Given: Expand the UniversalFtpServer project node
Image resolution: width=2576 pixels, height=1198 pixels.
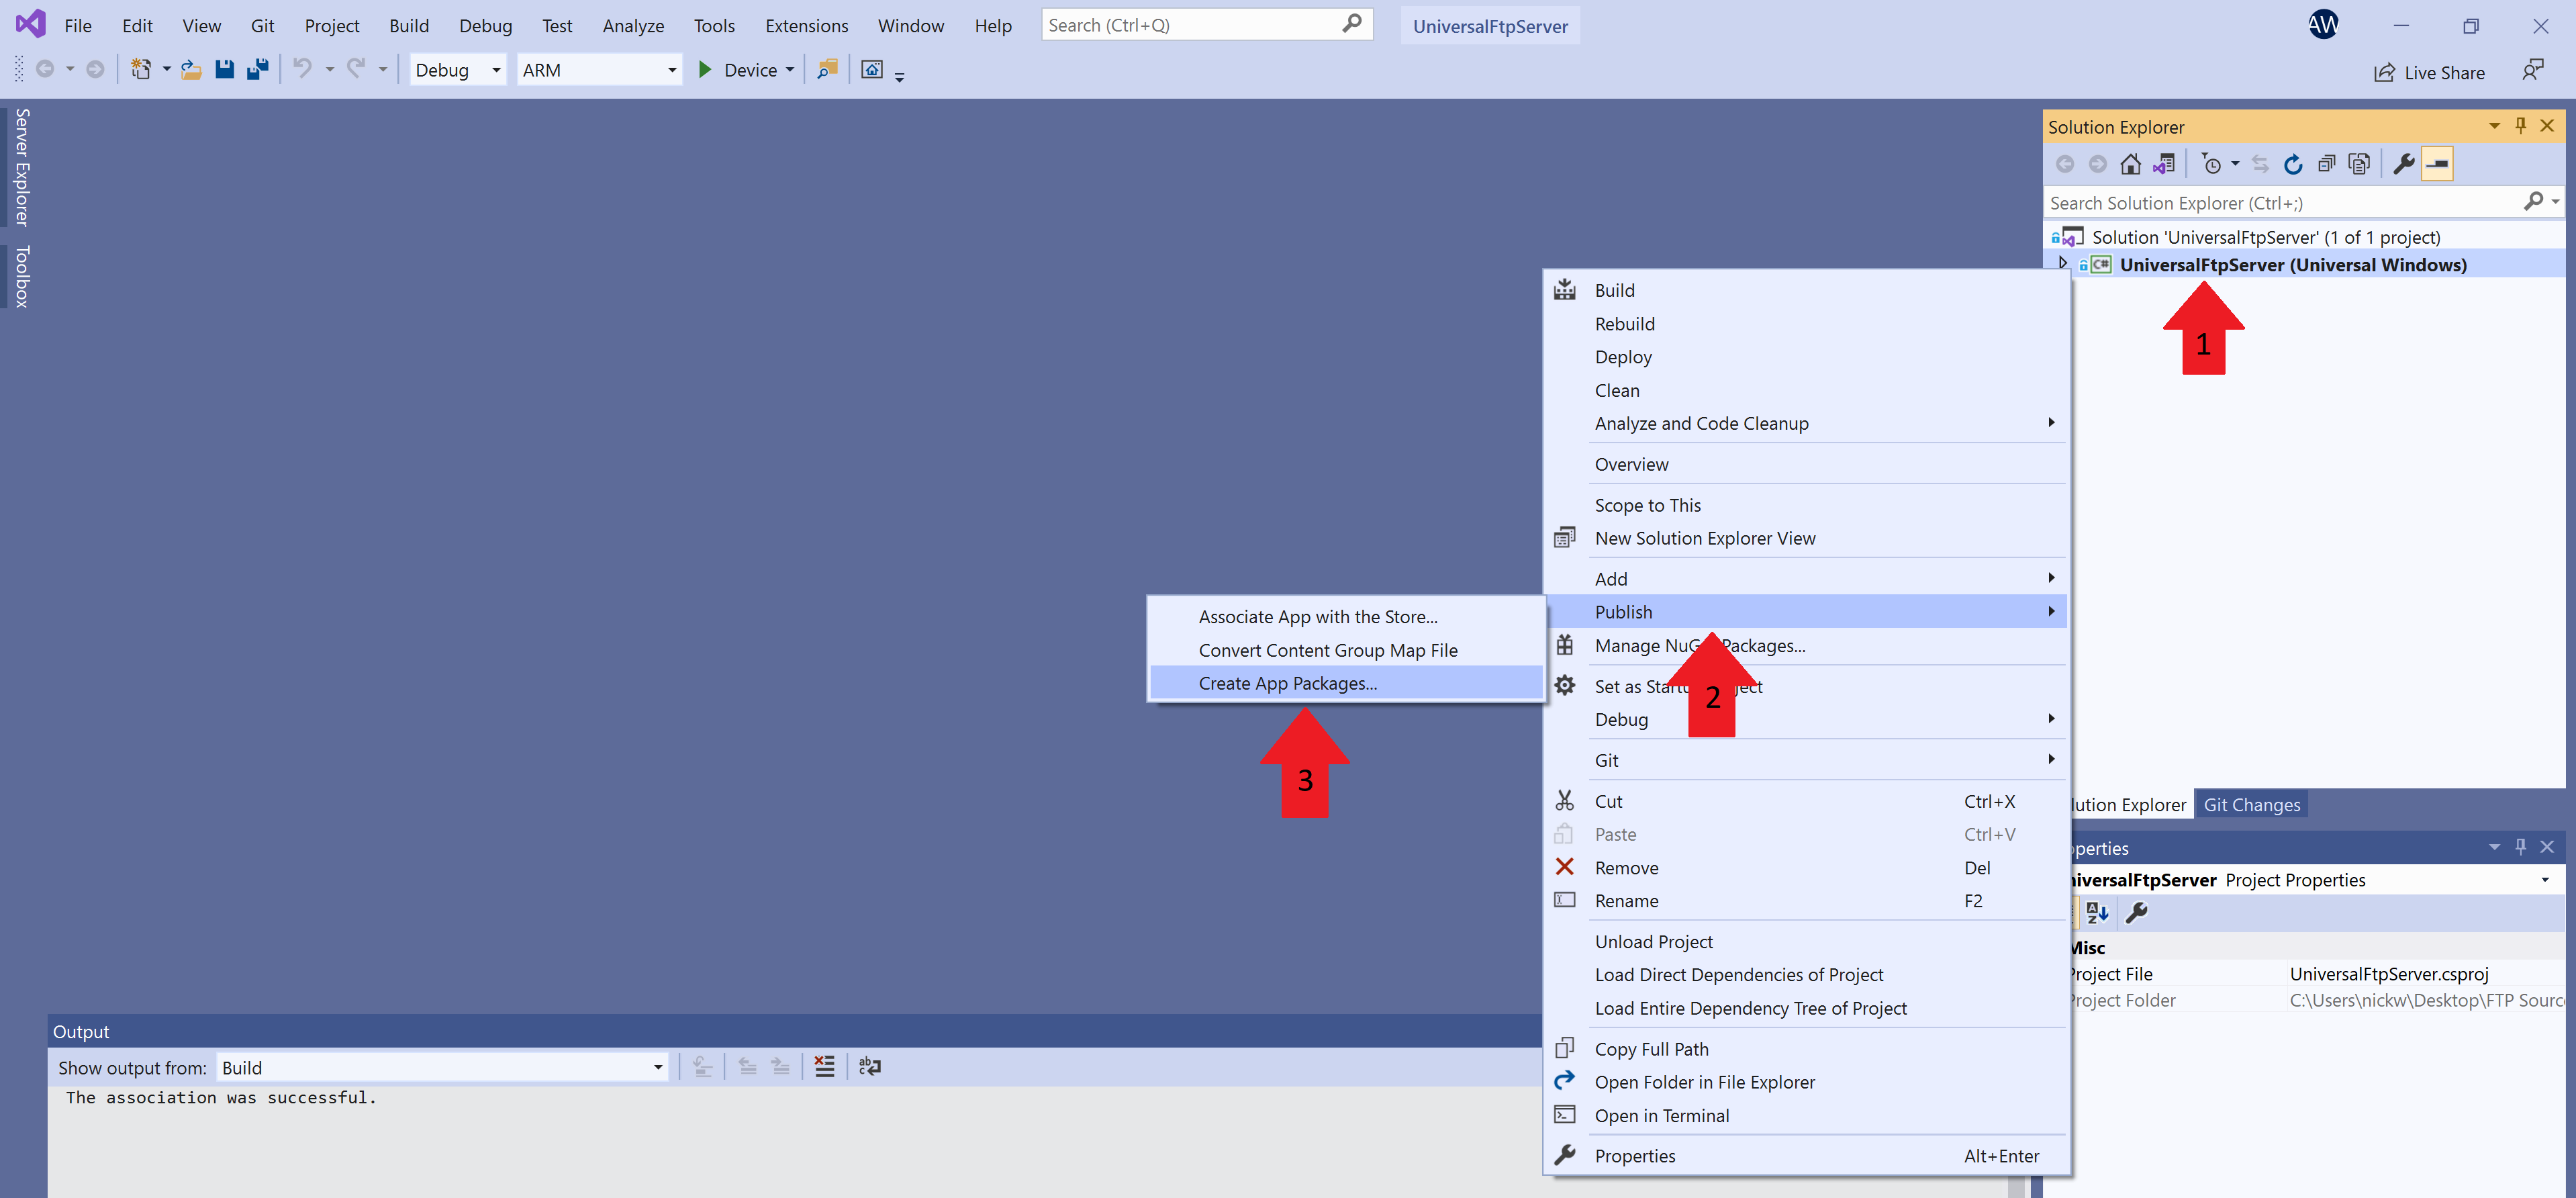Looking at the screenshot, I should tap(2062, 264).
